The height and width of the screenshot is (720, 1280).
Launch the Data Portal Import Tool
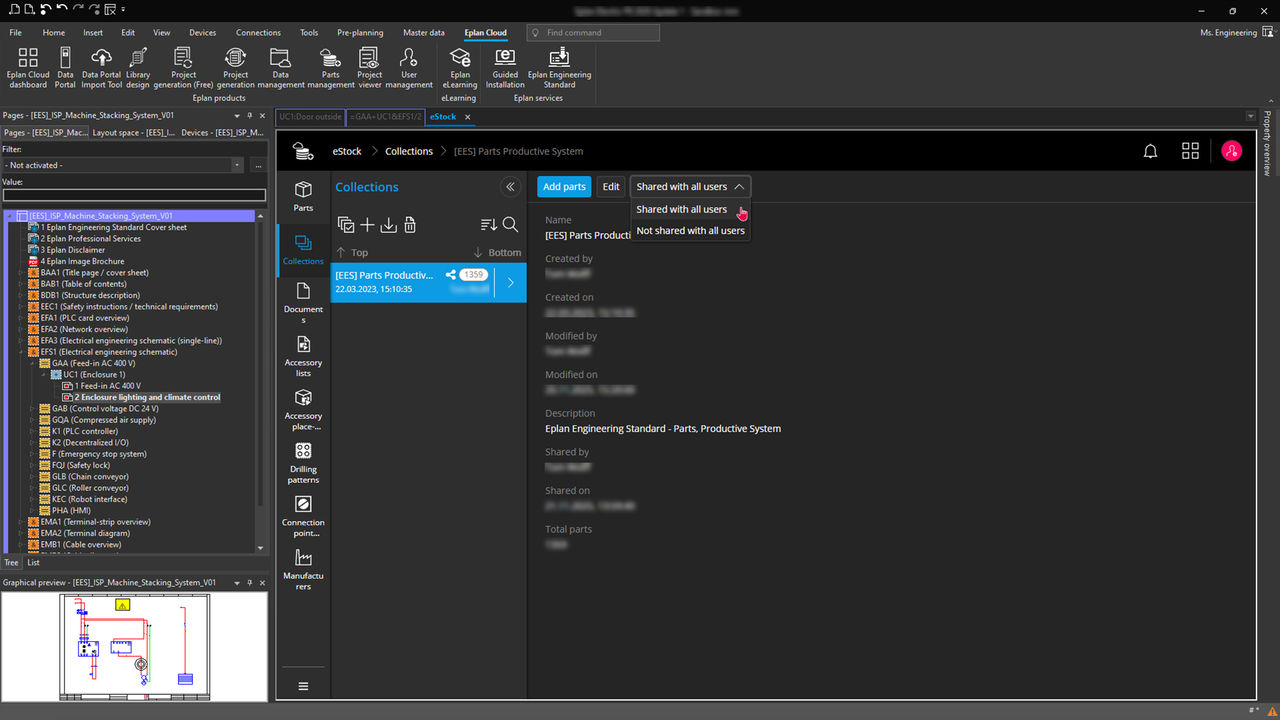point(100,65)
